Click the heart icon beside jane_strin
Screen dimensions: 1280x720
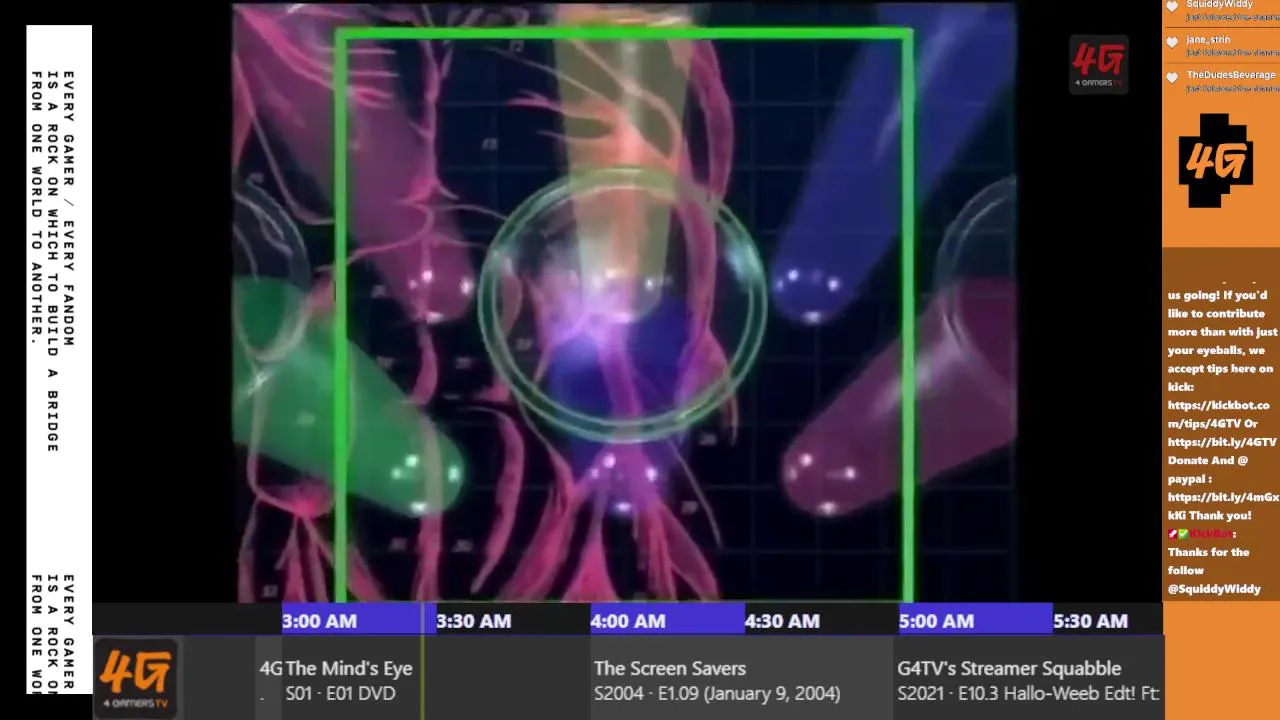click(1173, 42)
